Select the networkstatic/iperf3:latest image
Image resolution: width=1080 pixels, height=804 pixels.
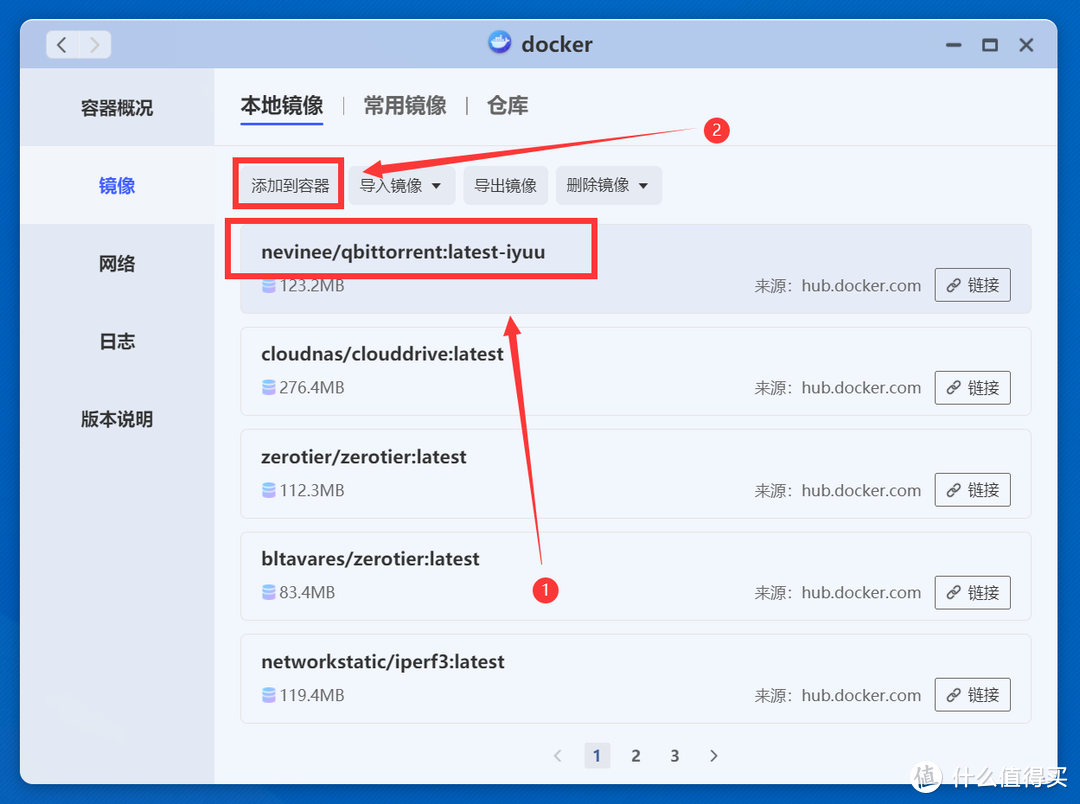pos(635,679)
